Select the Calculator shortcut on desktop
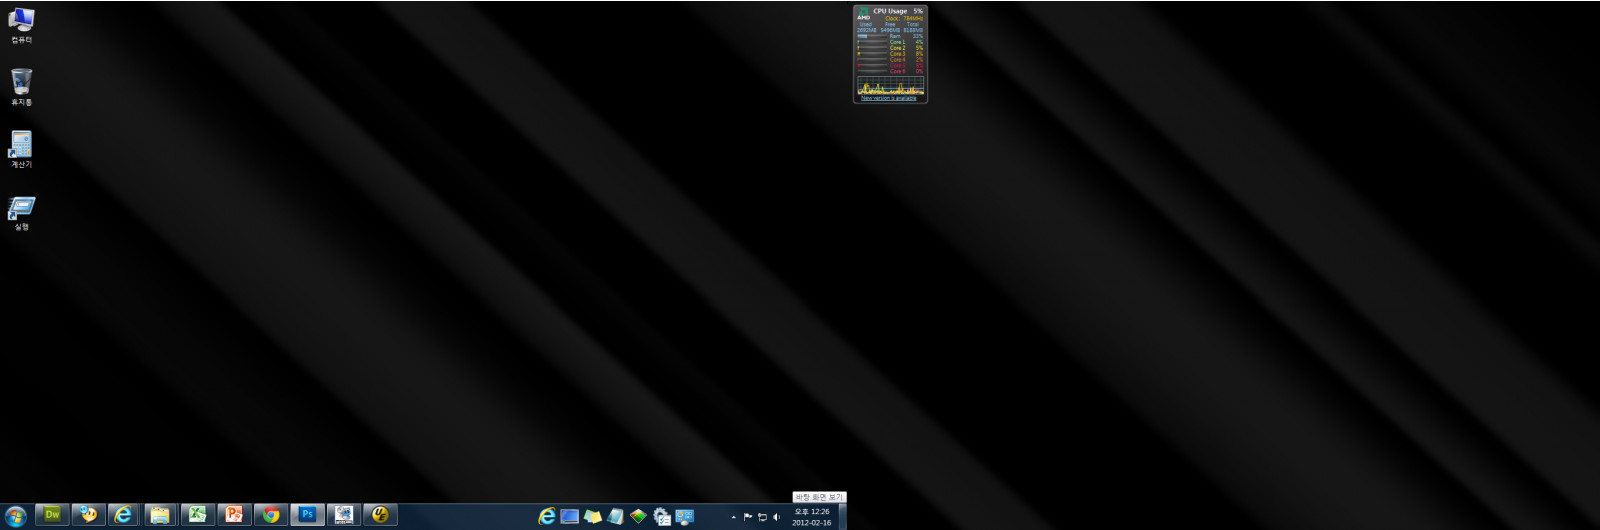 pos(21,145)
